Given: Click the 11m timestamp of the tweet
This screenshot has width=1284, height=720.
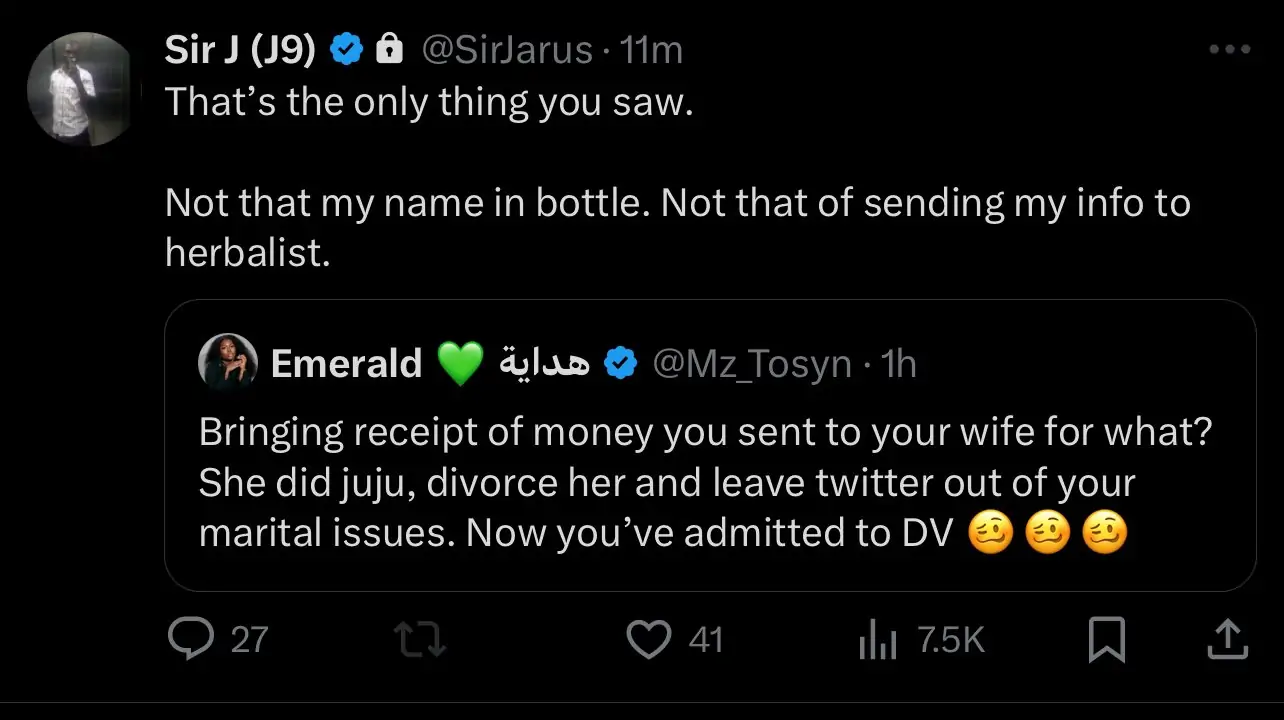Looking at the screenshot, I should [x=652, y=50].
